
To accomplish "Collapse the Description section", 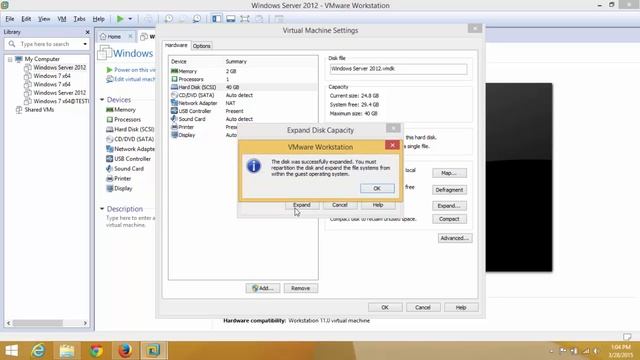I will (102, 209).
